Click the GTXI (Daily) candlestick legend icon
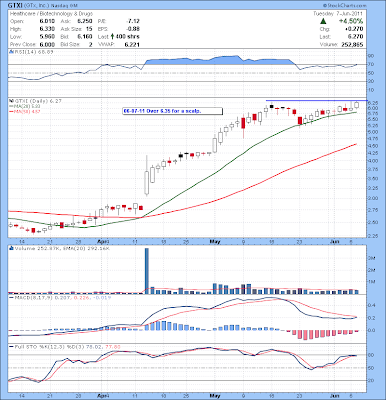 11,100
